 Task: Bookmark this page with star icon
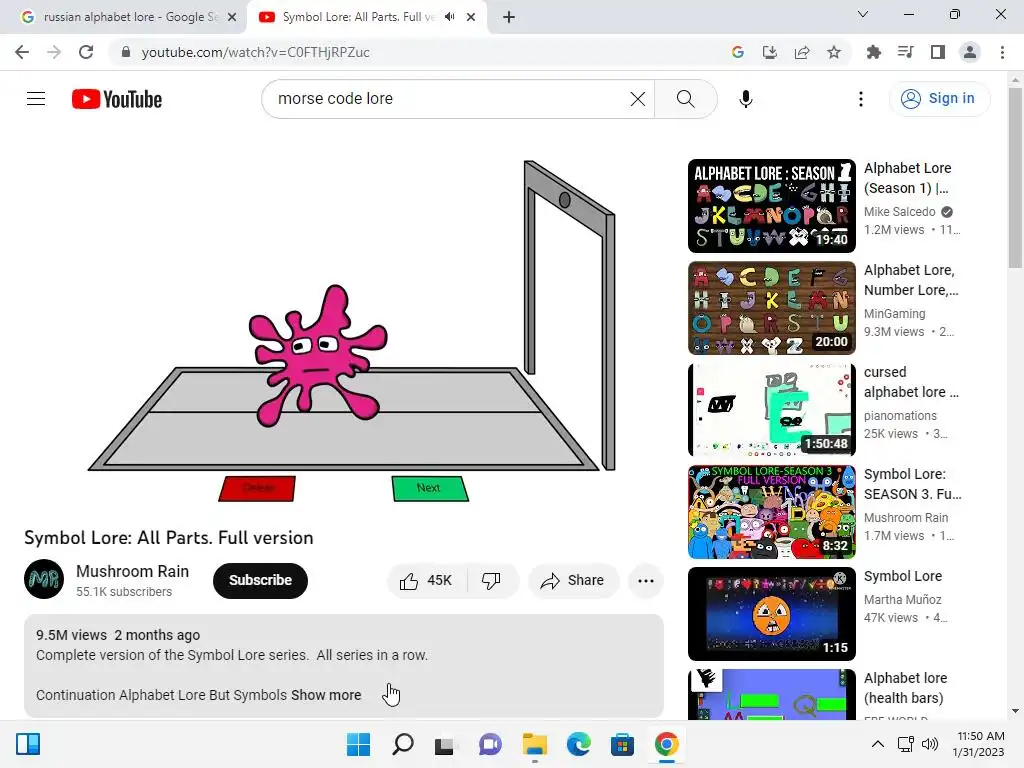click(x=834, y=52)
